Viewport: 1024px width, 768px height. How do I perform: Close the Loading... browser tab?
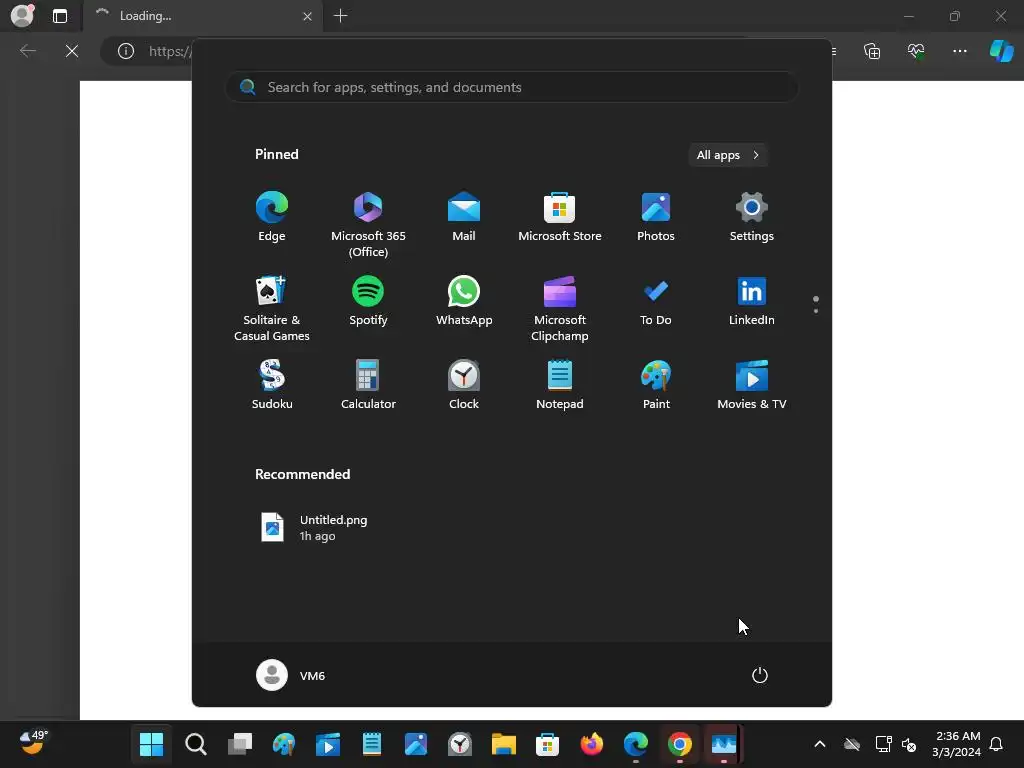(307, 16)
